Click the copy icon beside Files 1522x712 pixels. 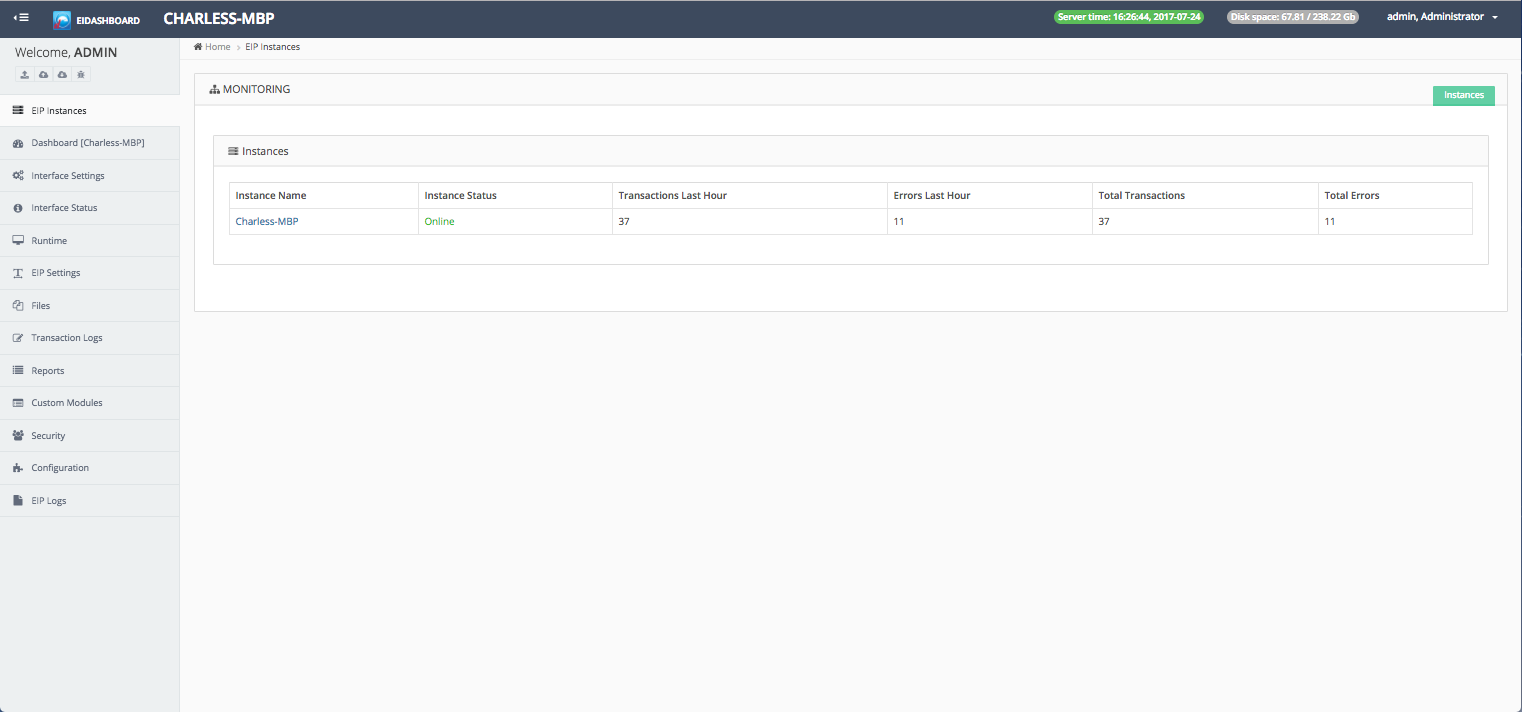click(18, 306)
